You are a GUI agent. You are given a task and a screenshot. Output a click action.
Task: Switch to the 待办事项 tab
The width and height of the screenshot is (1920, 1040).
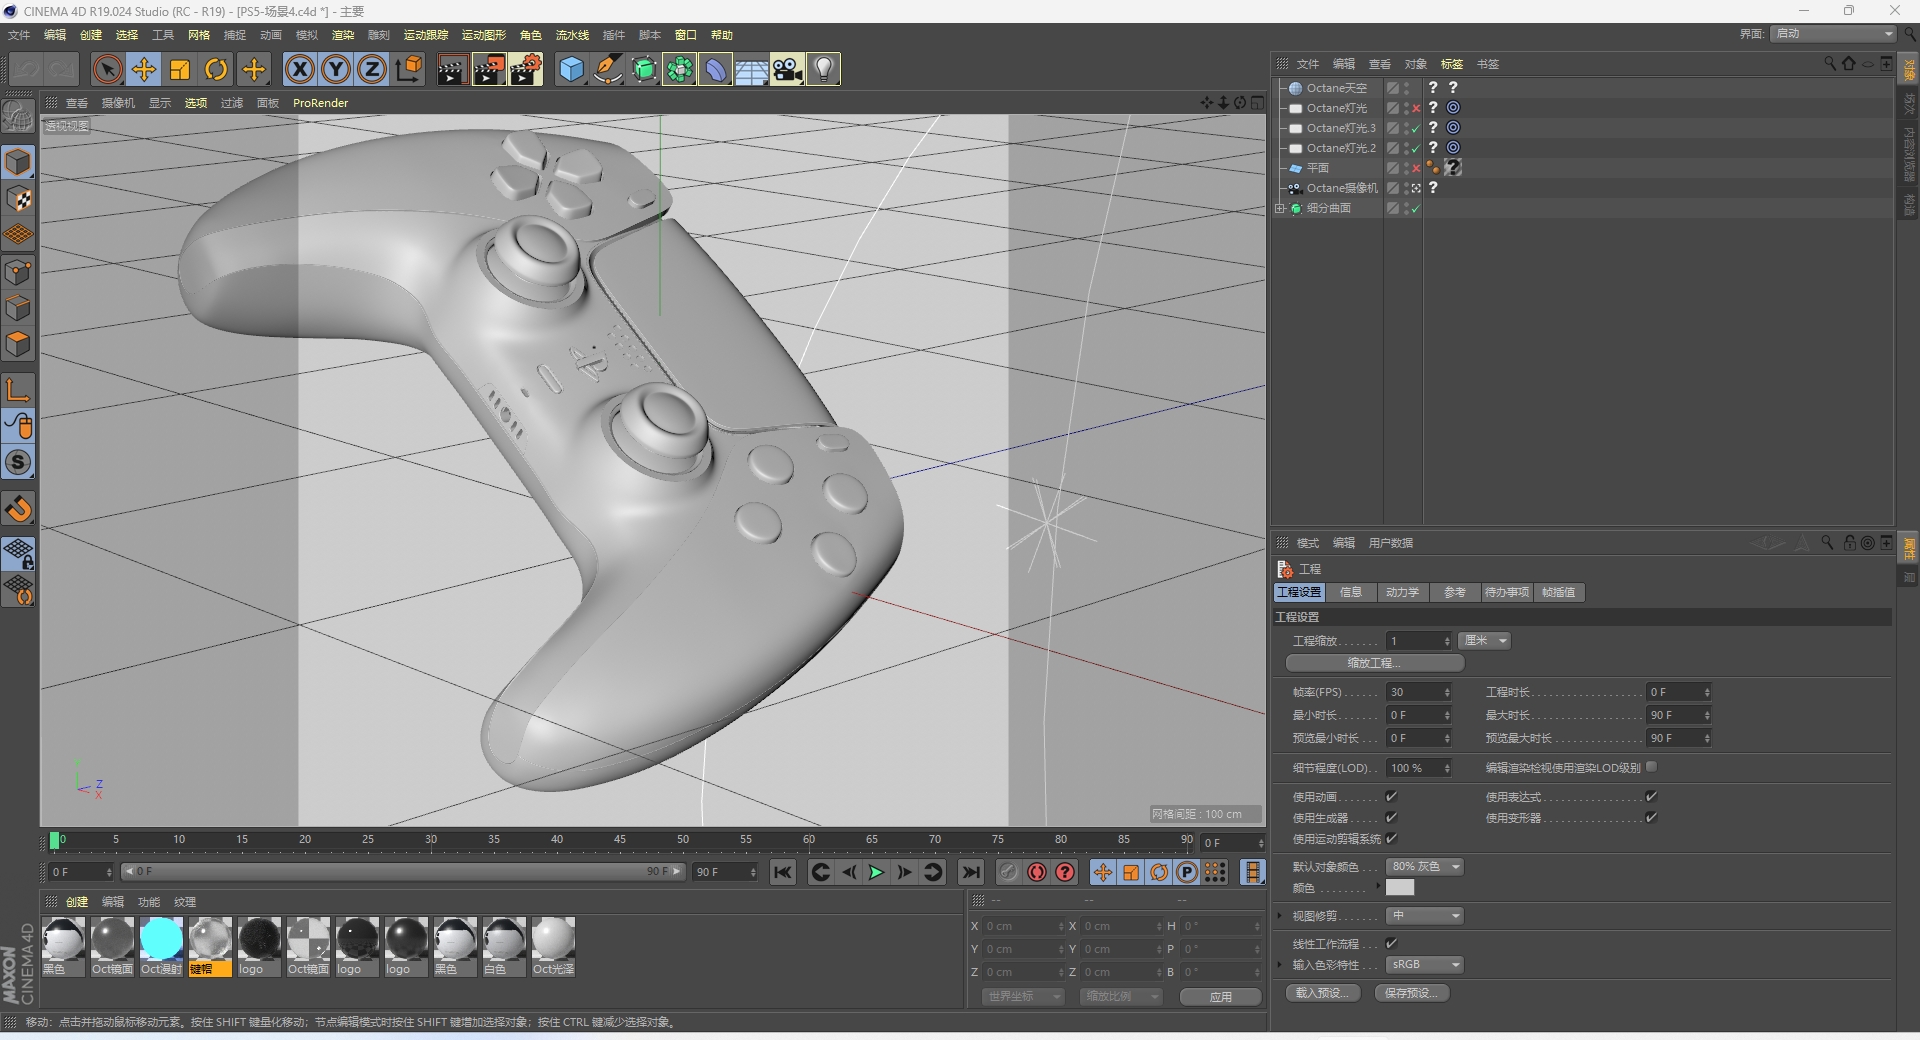click(1506, 593)
